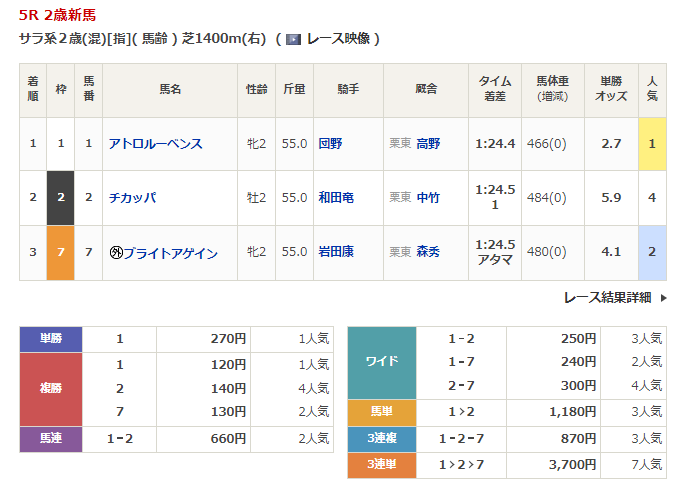The height and width of the screenshot is (484, 681).
Task: Click the 外 mark beside ブライトアゲイン
Action: point(116,253)
